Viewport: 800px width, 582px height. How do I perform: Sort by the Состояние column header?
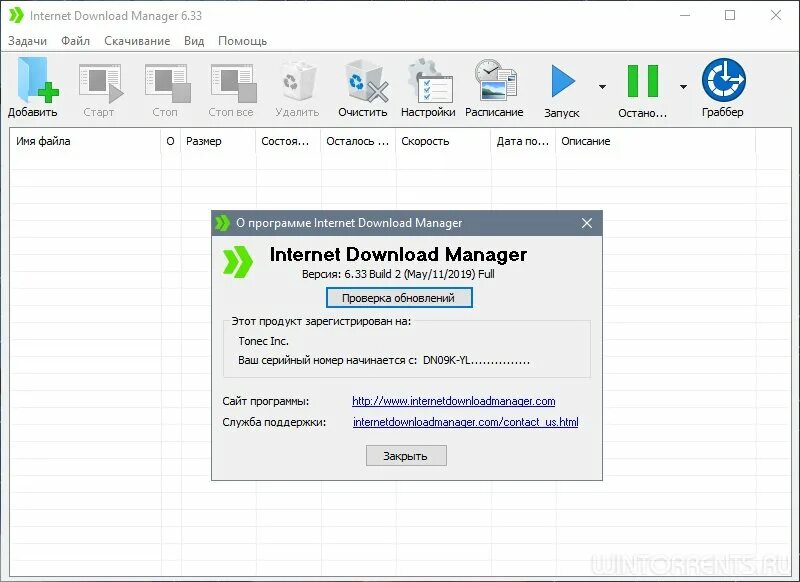coord(288,141)
